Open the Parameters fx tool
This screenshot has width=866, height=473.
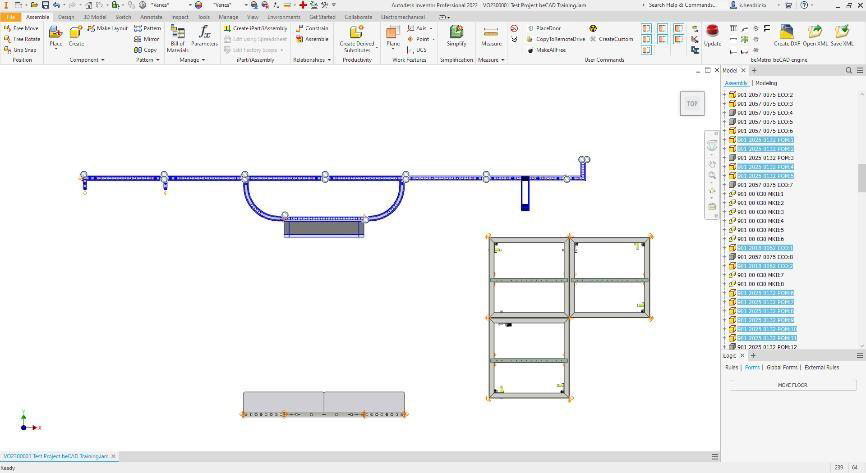pos(204,36)
